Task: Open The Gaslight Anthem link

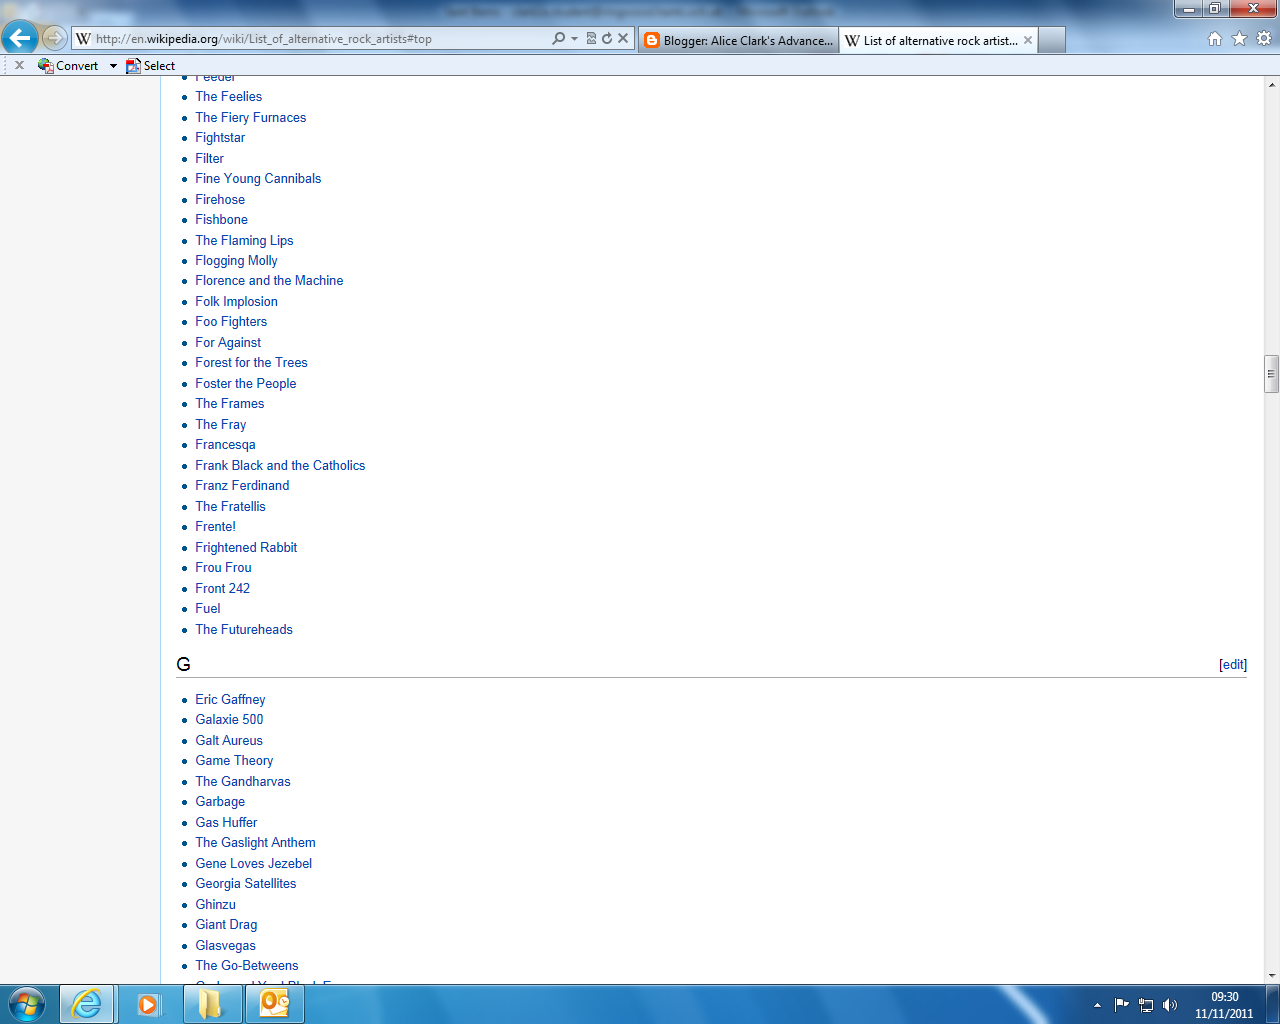Action: pyautogui.click(x=255, y=842)
